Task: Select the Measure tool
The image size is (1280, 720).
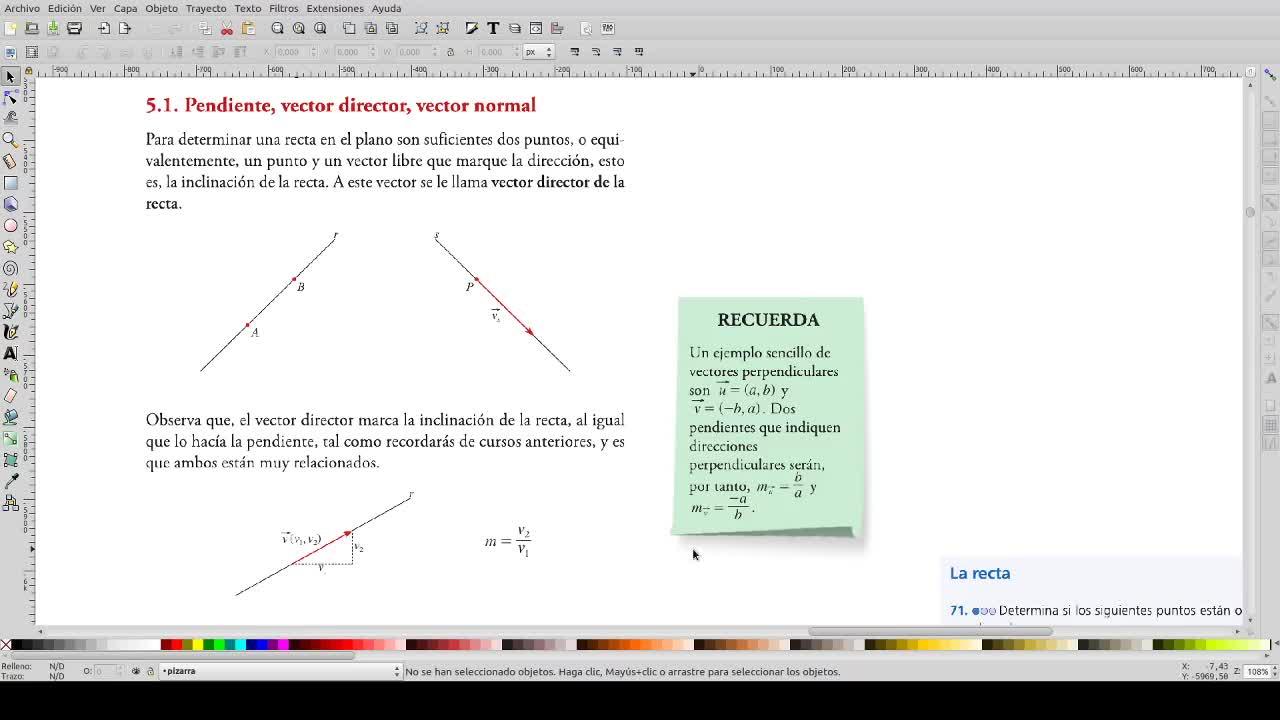Action: 11,161
